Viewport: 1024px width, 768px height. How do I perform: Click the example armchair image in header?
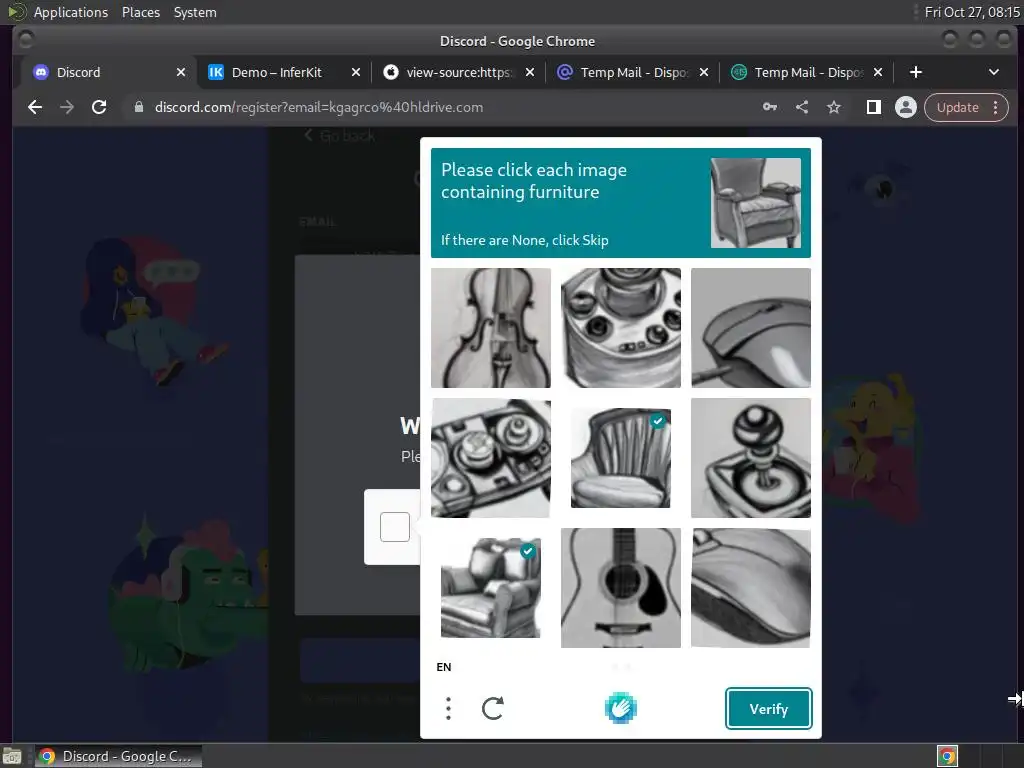pos(756,202)
